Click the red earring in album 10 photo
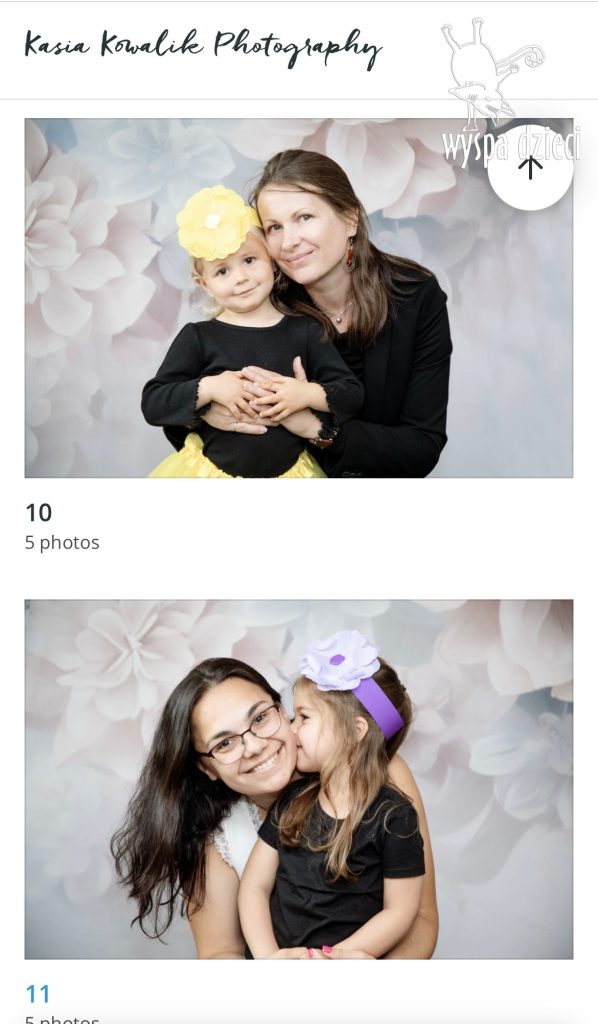The image size is (598, 1024). pos(350,253)
